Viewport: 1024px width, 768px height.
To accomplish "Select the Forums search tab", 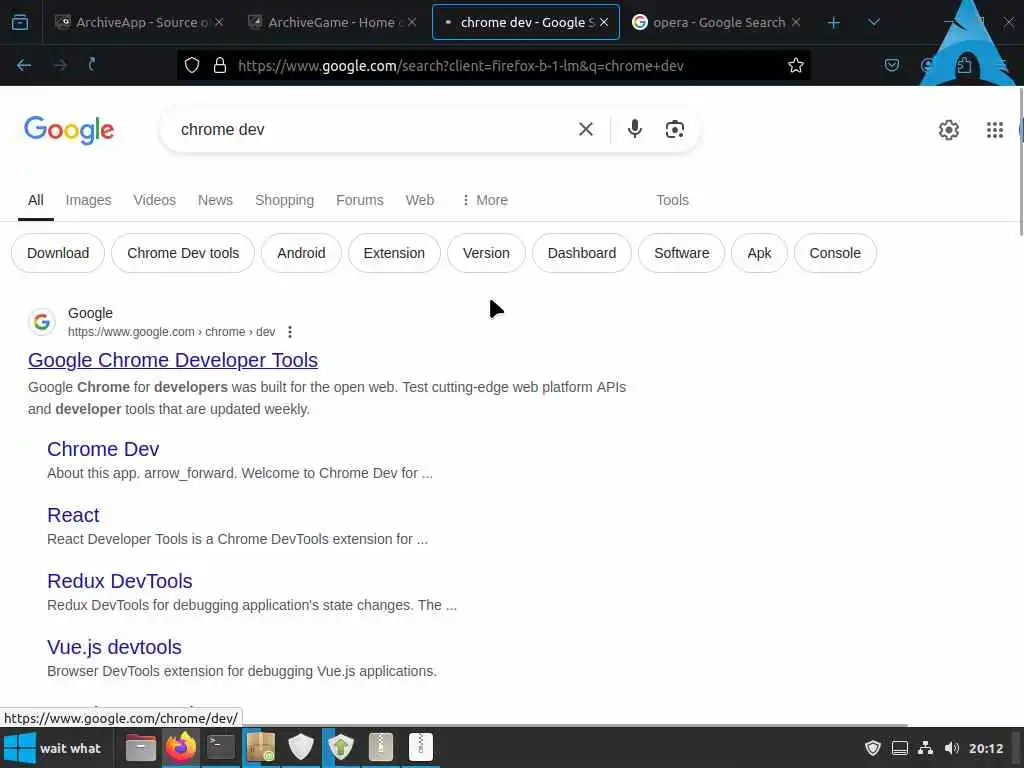I will [x=360, y=200].
